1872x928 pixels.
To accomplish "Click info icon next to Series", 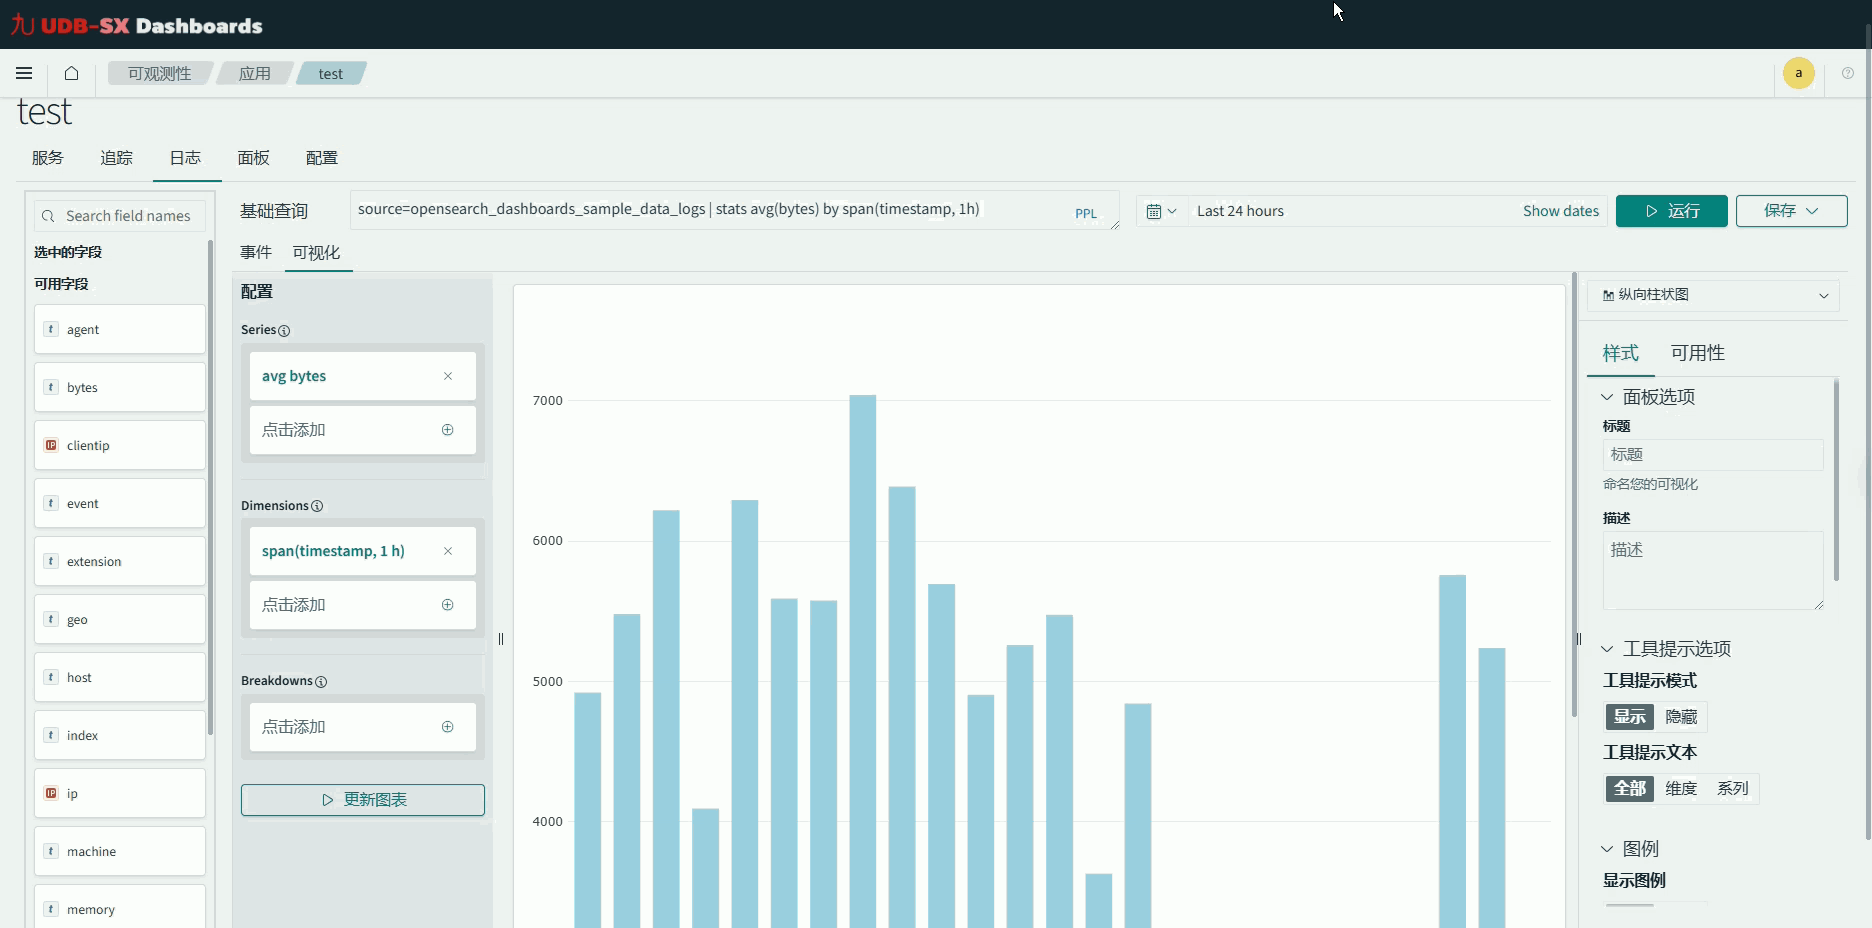I will tap(284, 331).
